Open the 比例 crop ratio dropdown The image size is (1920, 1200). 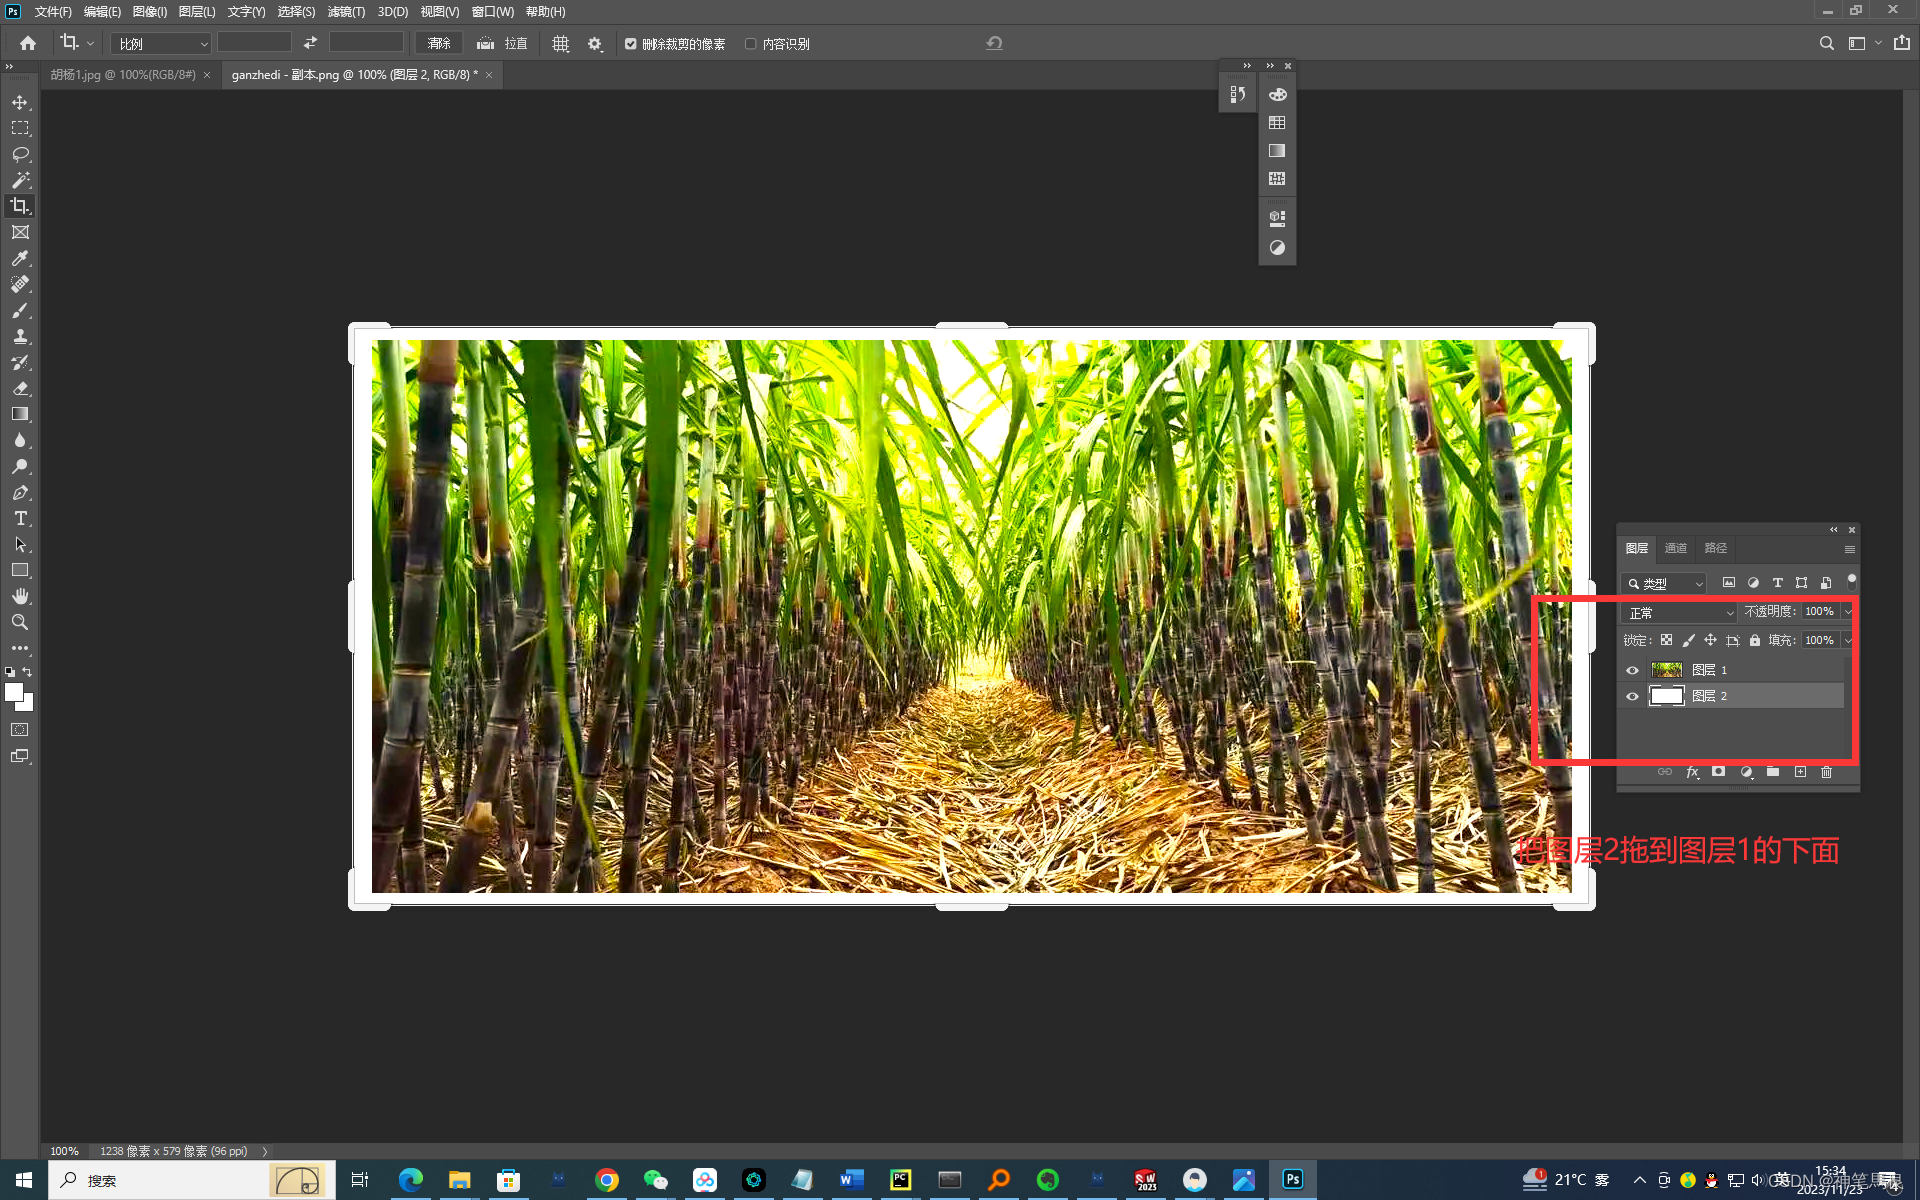coord(161,44)
